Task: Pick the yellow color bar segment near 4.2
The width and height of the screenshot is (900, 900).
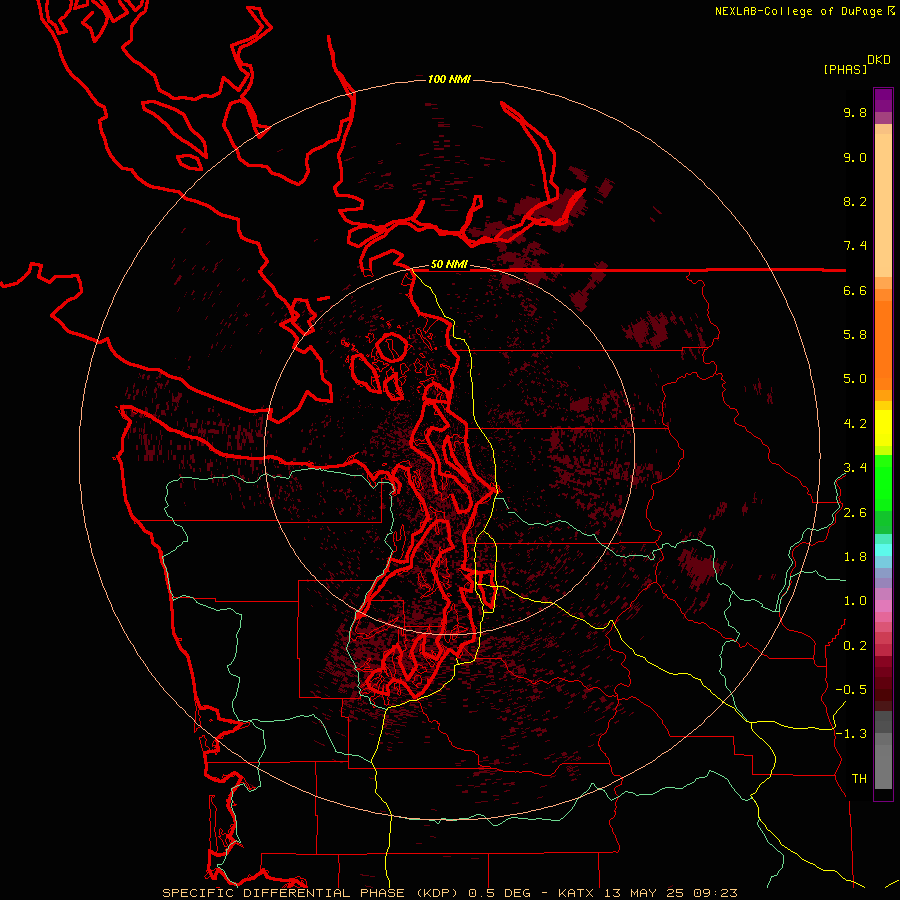Action: (x=883, y=428)
